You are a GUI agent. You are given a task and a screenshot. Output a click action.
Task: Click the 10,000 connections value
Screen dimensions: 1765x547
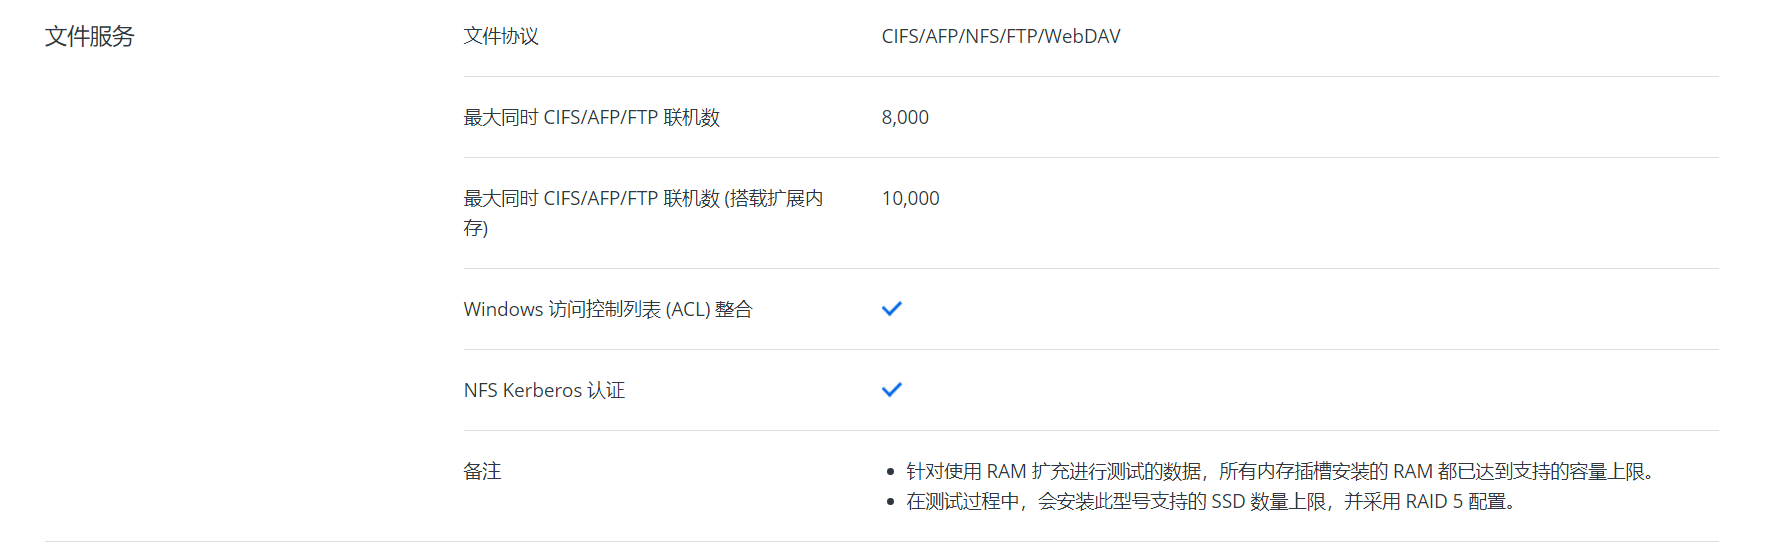[x=910, y=199]
